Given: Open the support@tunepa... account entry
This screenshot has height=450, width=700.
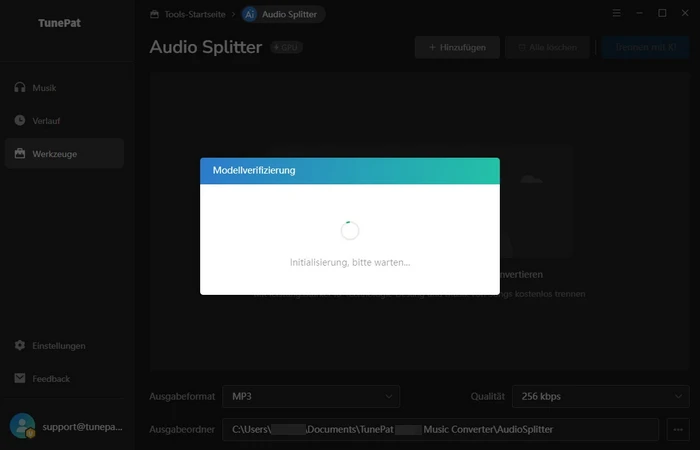Looking at the screenshot, I should tap(82, 427).
